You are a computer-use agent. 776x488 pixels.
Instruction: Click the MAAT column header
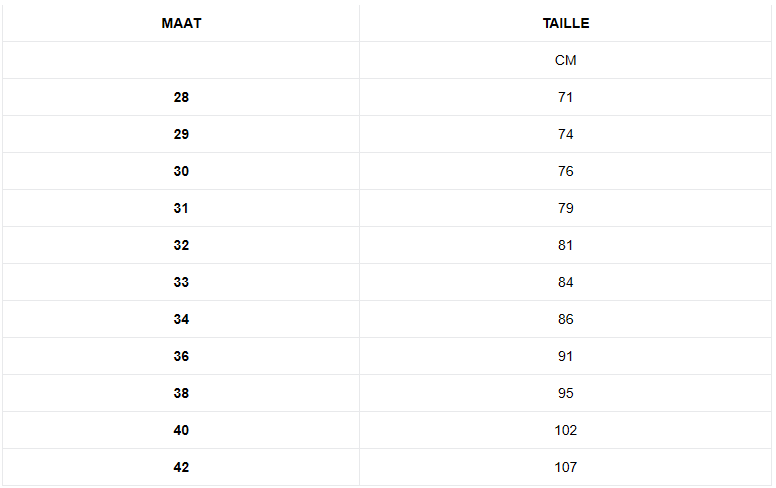click(181, 23)
